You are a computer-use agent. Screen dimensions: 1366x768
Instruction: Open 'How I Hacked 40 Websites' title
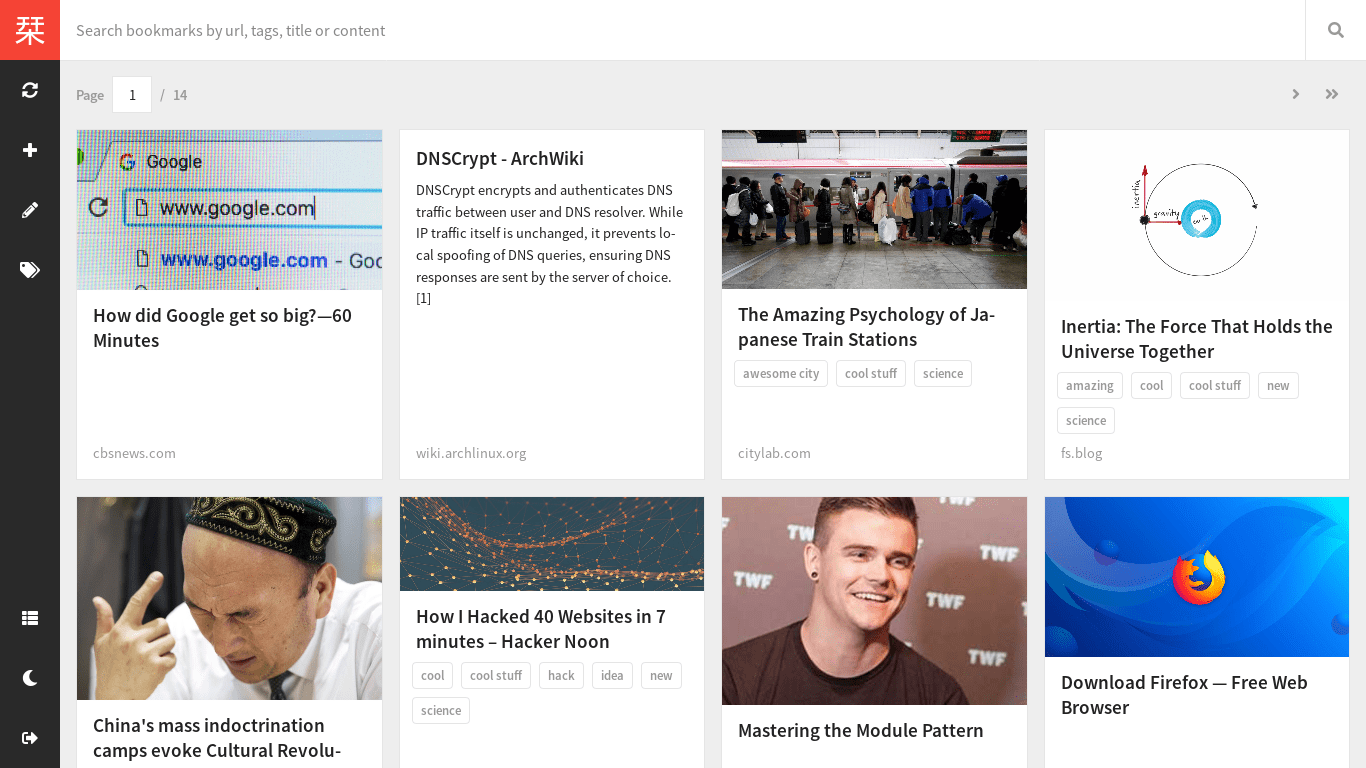tap(541, 629)
